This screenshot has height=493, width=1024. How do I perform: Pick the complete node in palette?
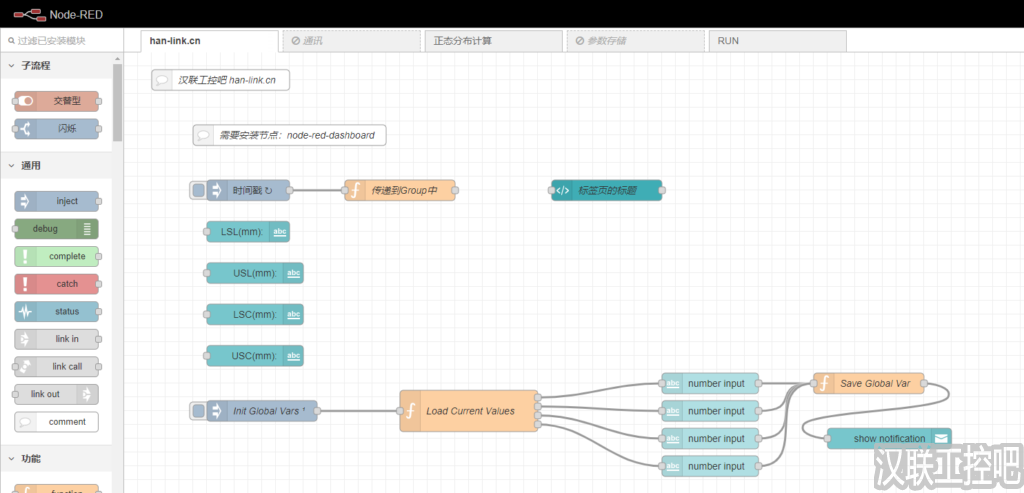pyautogui.click(x=56, y=256)
